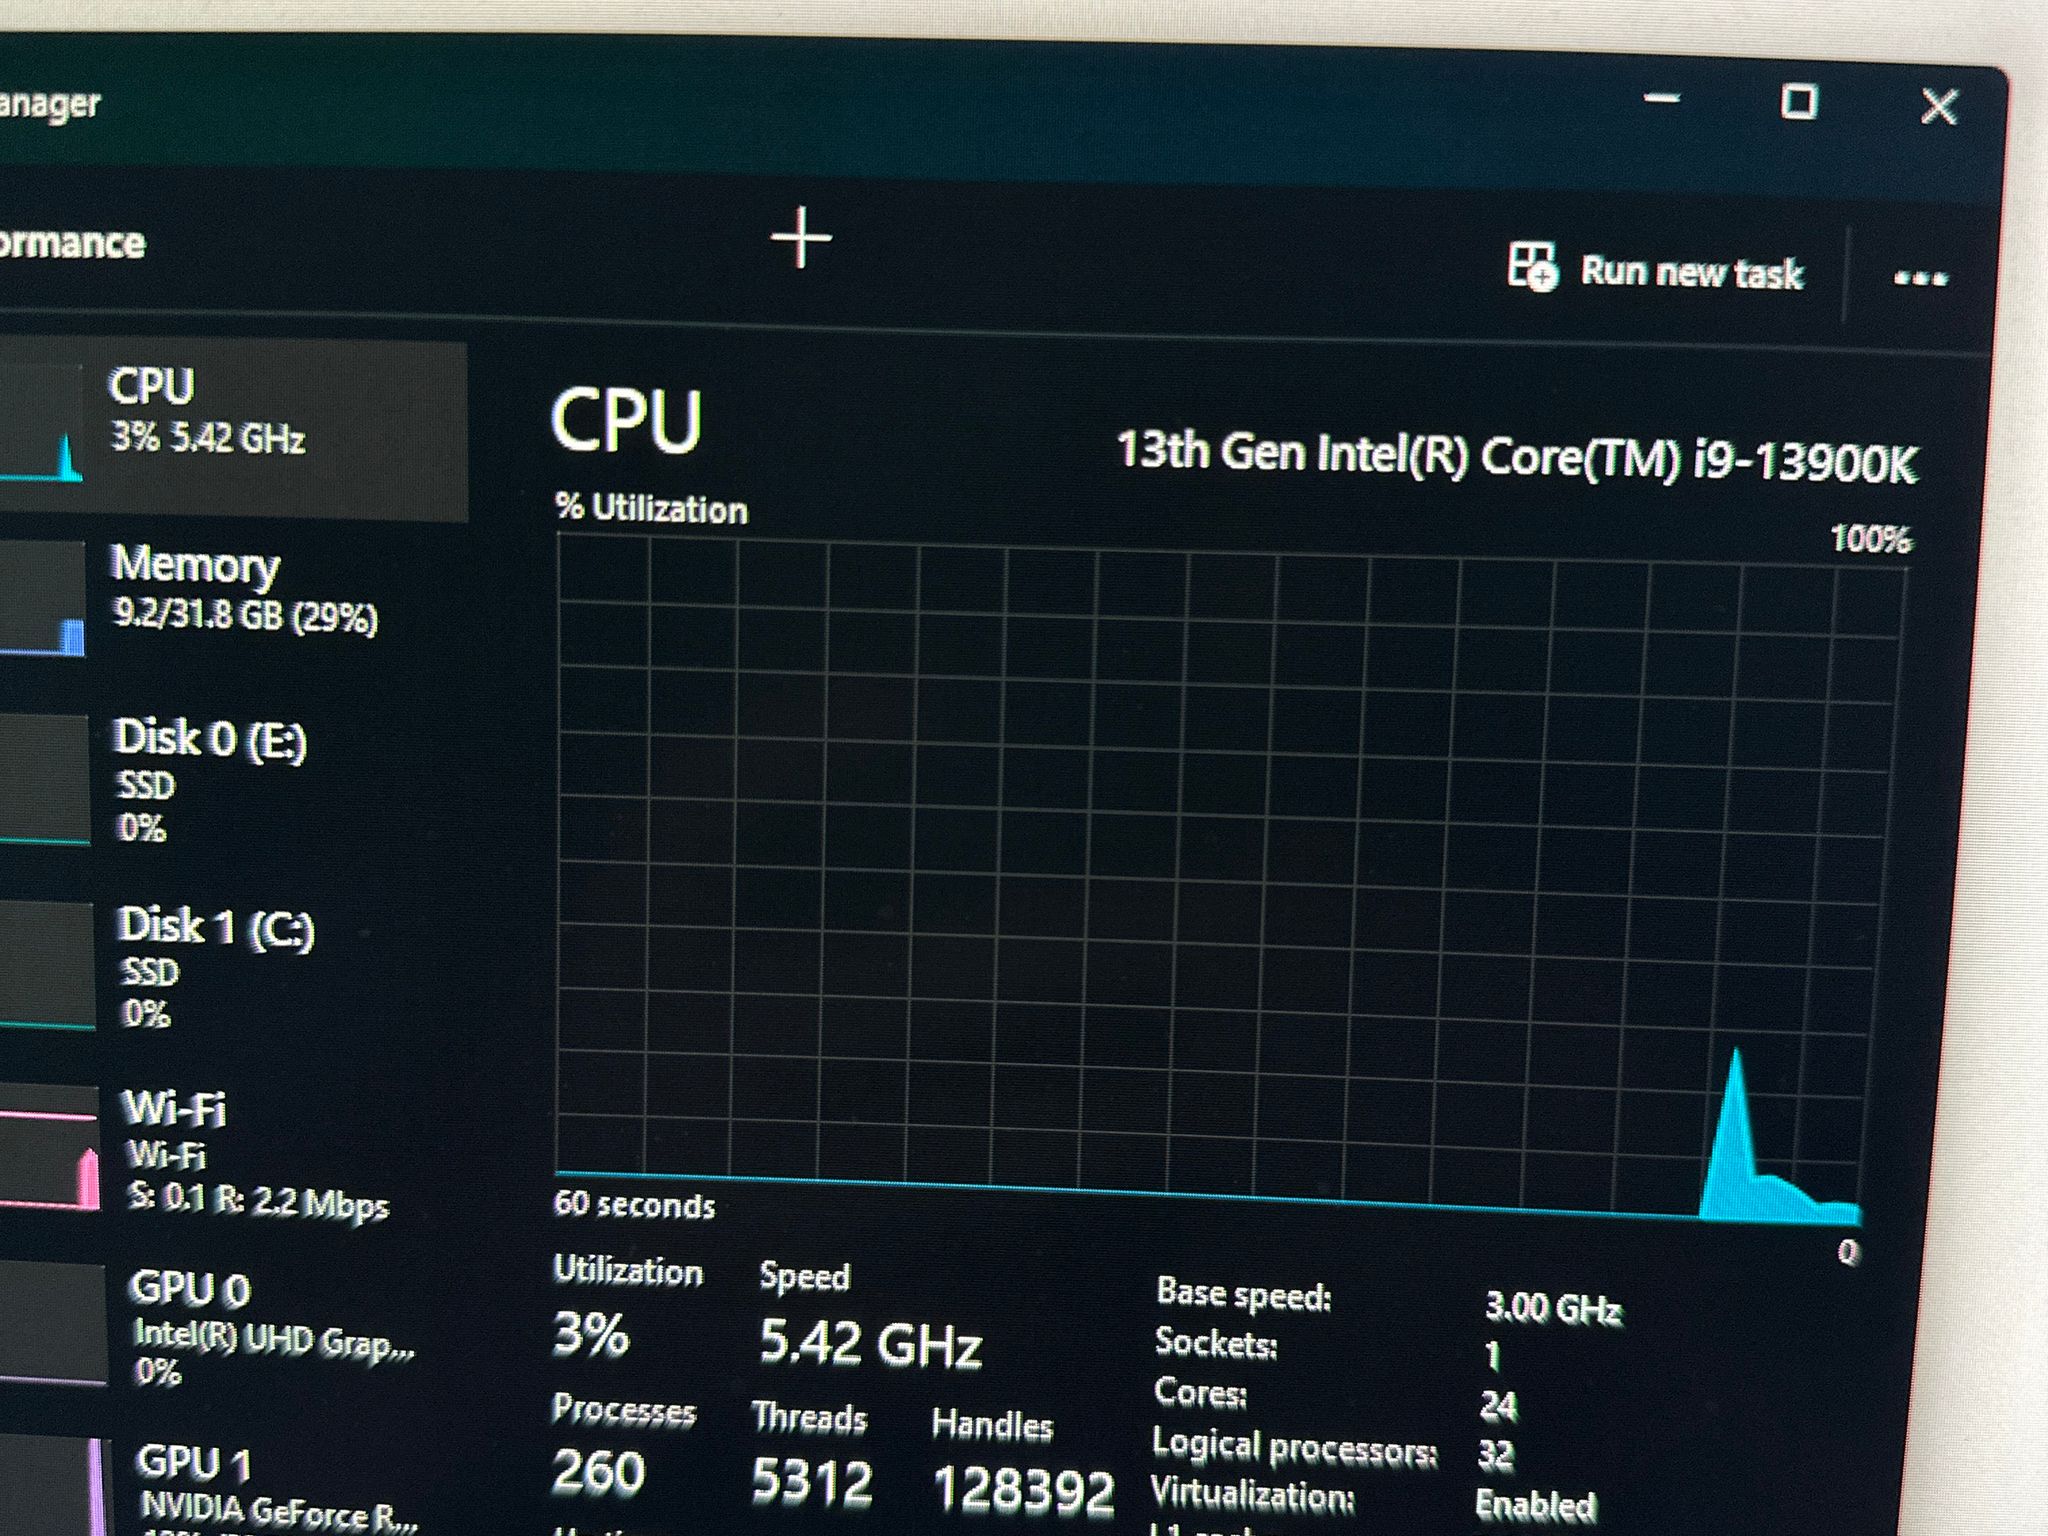Click the Virtualization Enabled value
Screen dimensions: 2048x1536
click(x=1535, y=1505)
